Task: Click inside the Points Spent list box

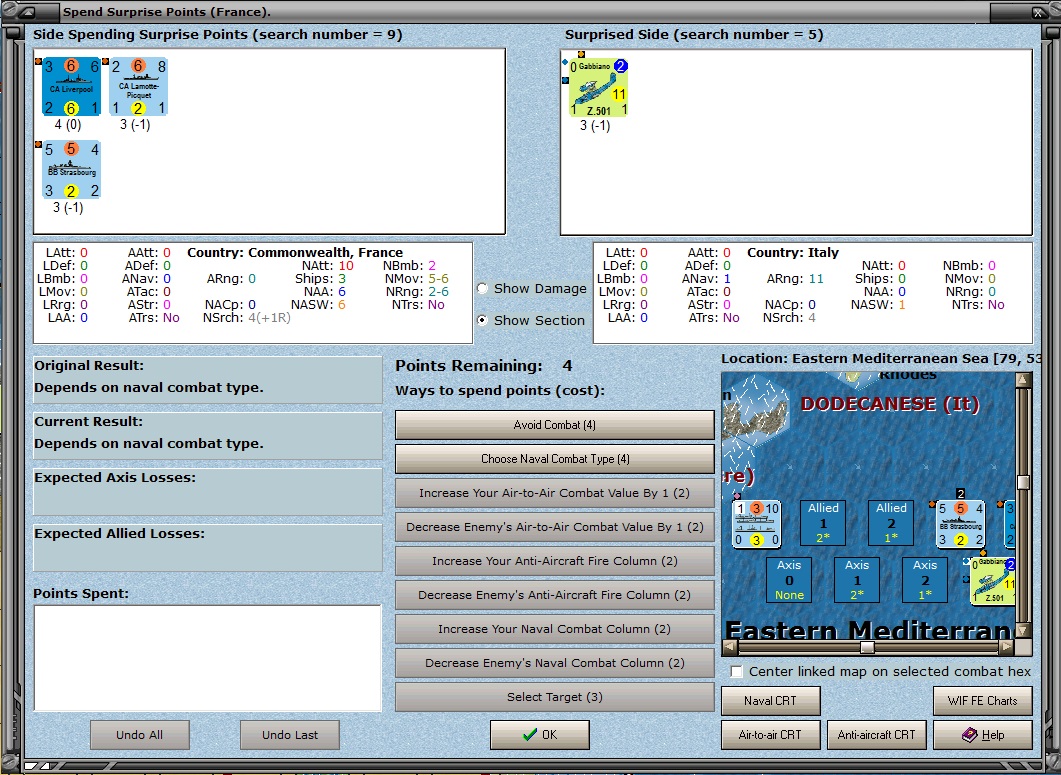Action: click(x=208, y=658)
